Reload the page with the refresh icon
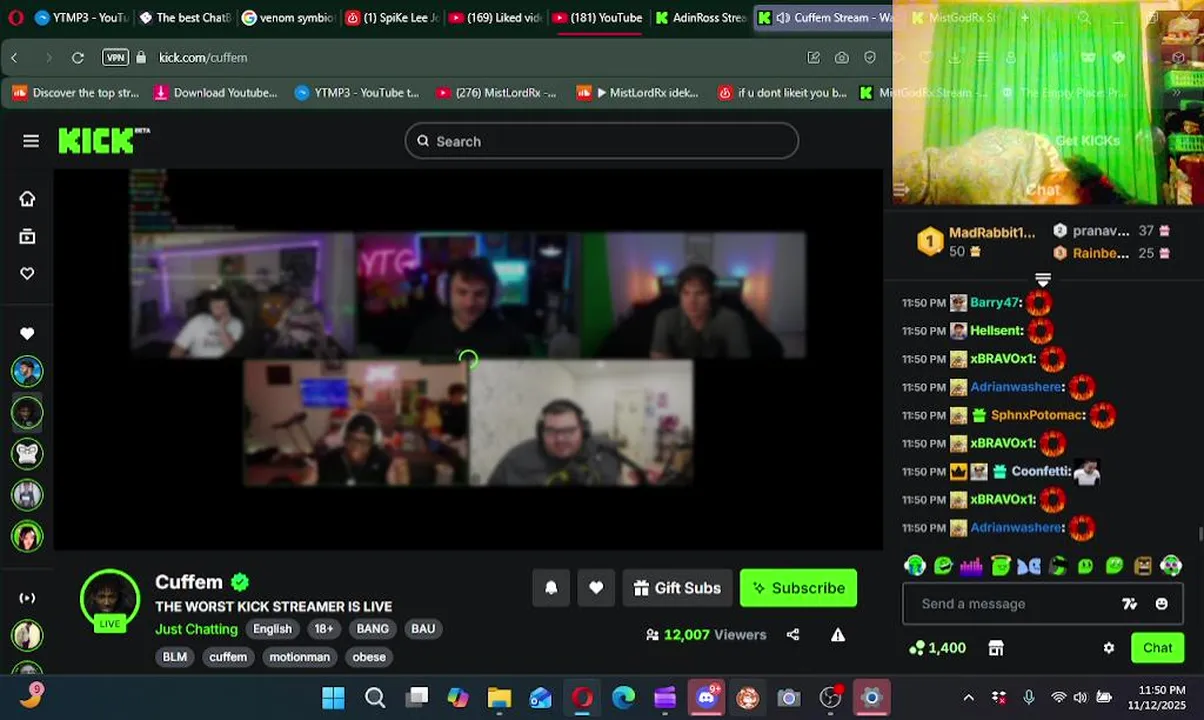 (78, 57)
